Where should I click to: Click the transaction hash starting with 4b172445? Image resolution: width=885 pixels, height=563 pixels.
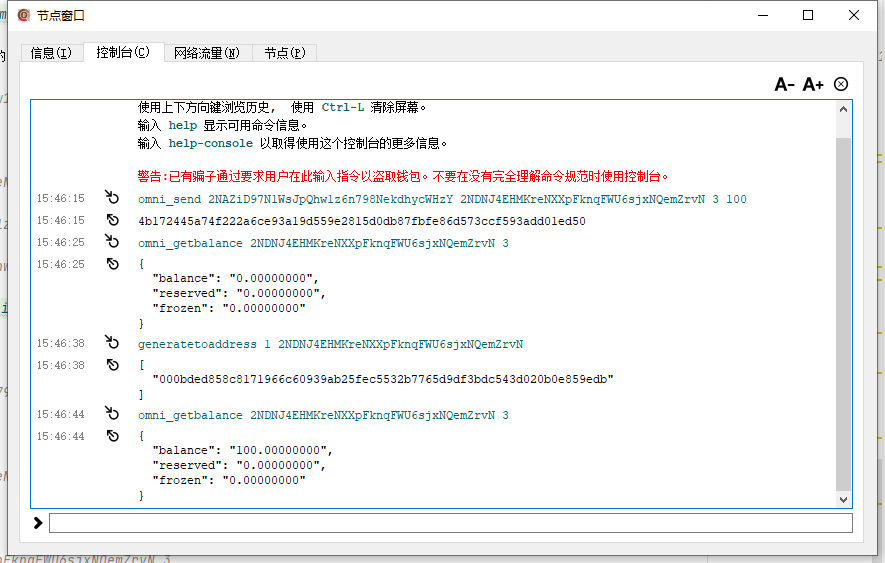[362, 221]
